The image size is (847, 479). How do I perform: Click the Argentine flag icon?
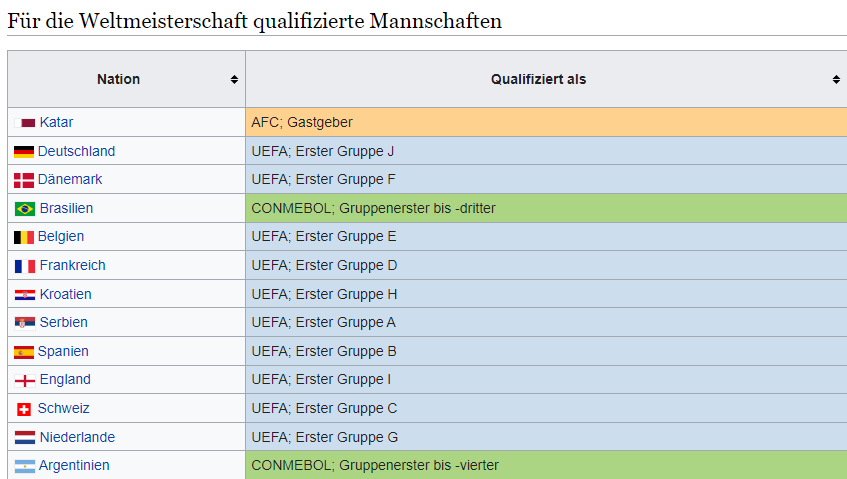[x=24, y=466]
